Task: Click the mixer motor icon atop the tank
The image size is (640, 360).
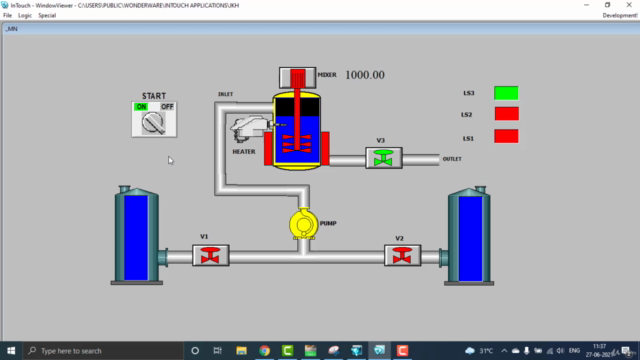Action: (298, 78)
